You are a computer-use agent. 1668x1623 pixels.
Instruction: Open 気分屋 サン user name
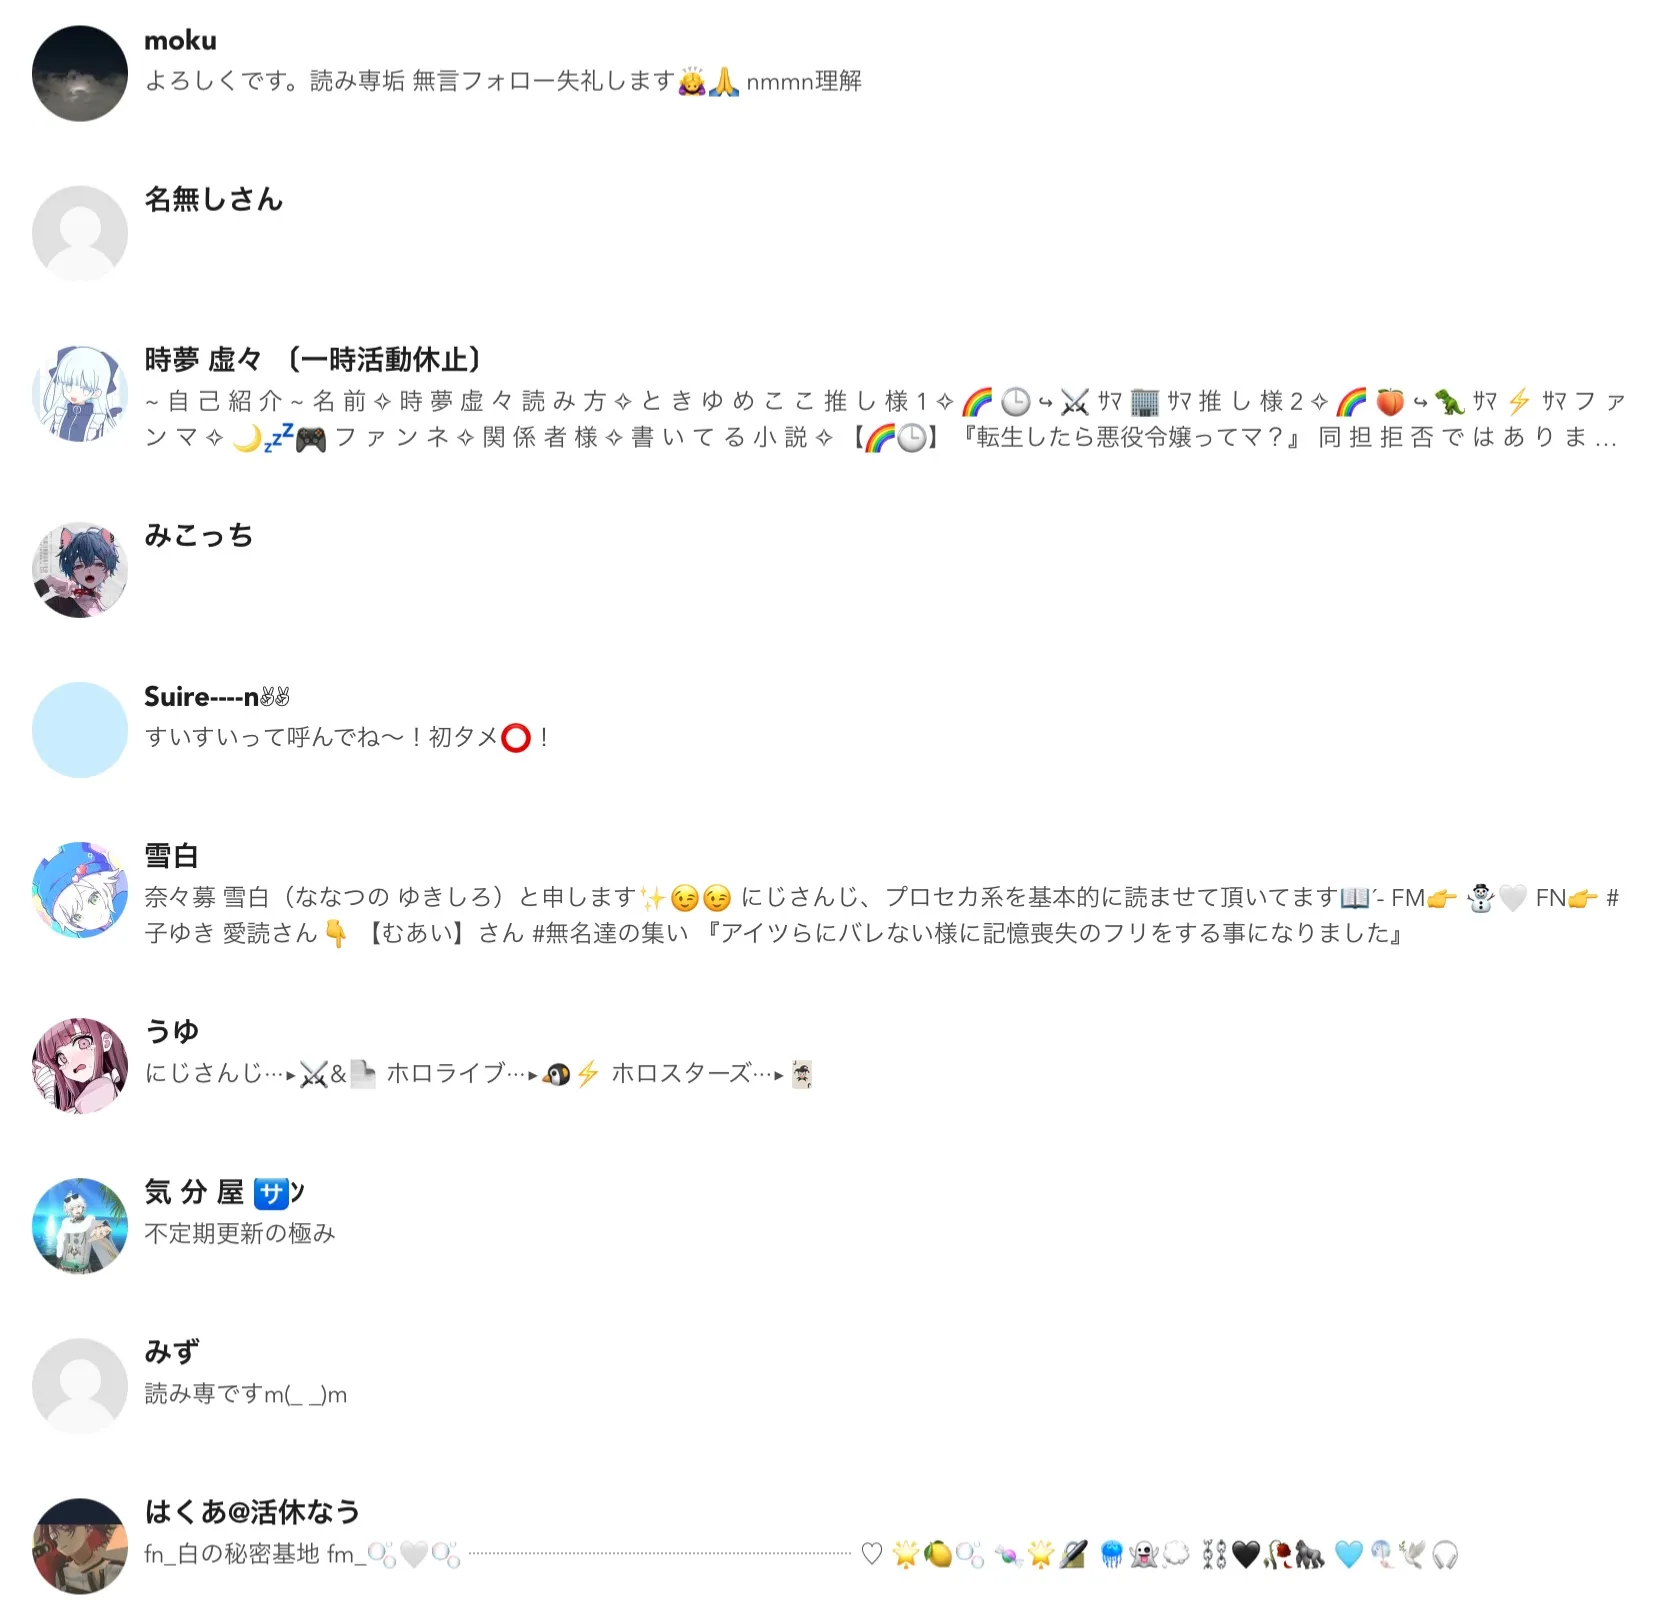pos(225,1193)
